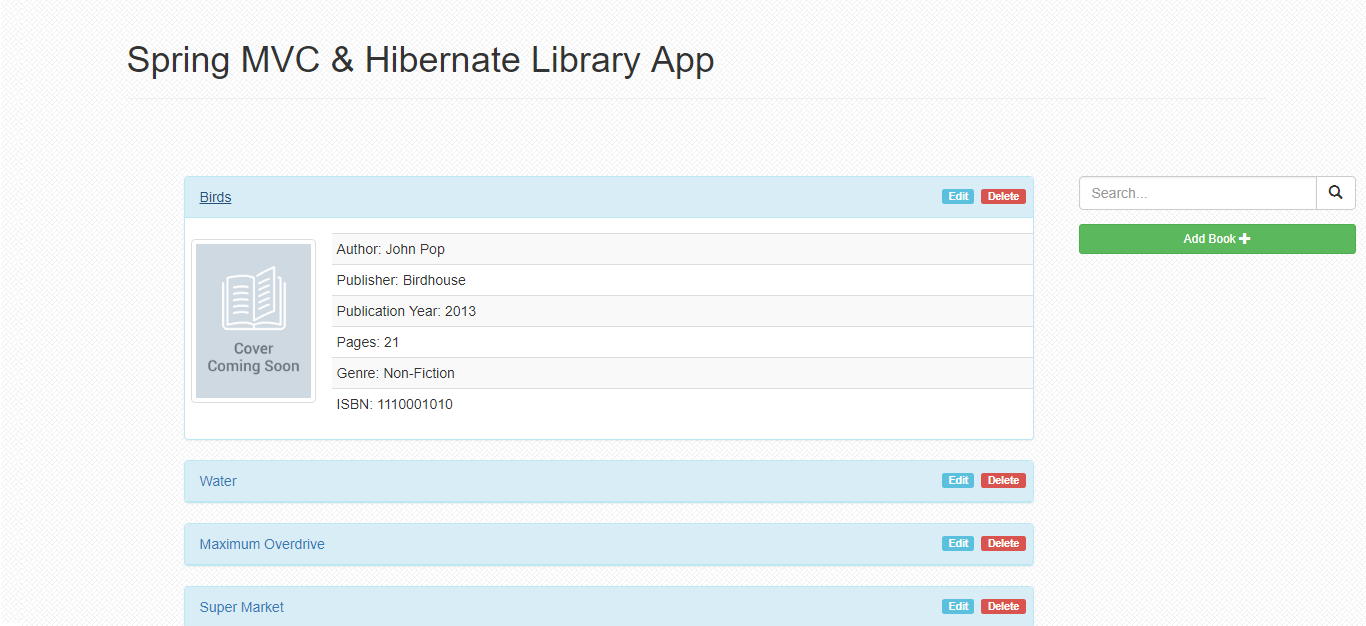Delete the Maximum Overdrive book
1366x626 pixels.
pyautogui.click(x=1002, y=543)
